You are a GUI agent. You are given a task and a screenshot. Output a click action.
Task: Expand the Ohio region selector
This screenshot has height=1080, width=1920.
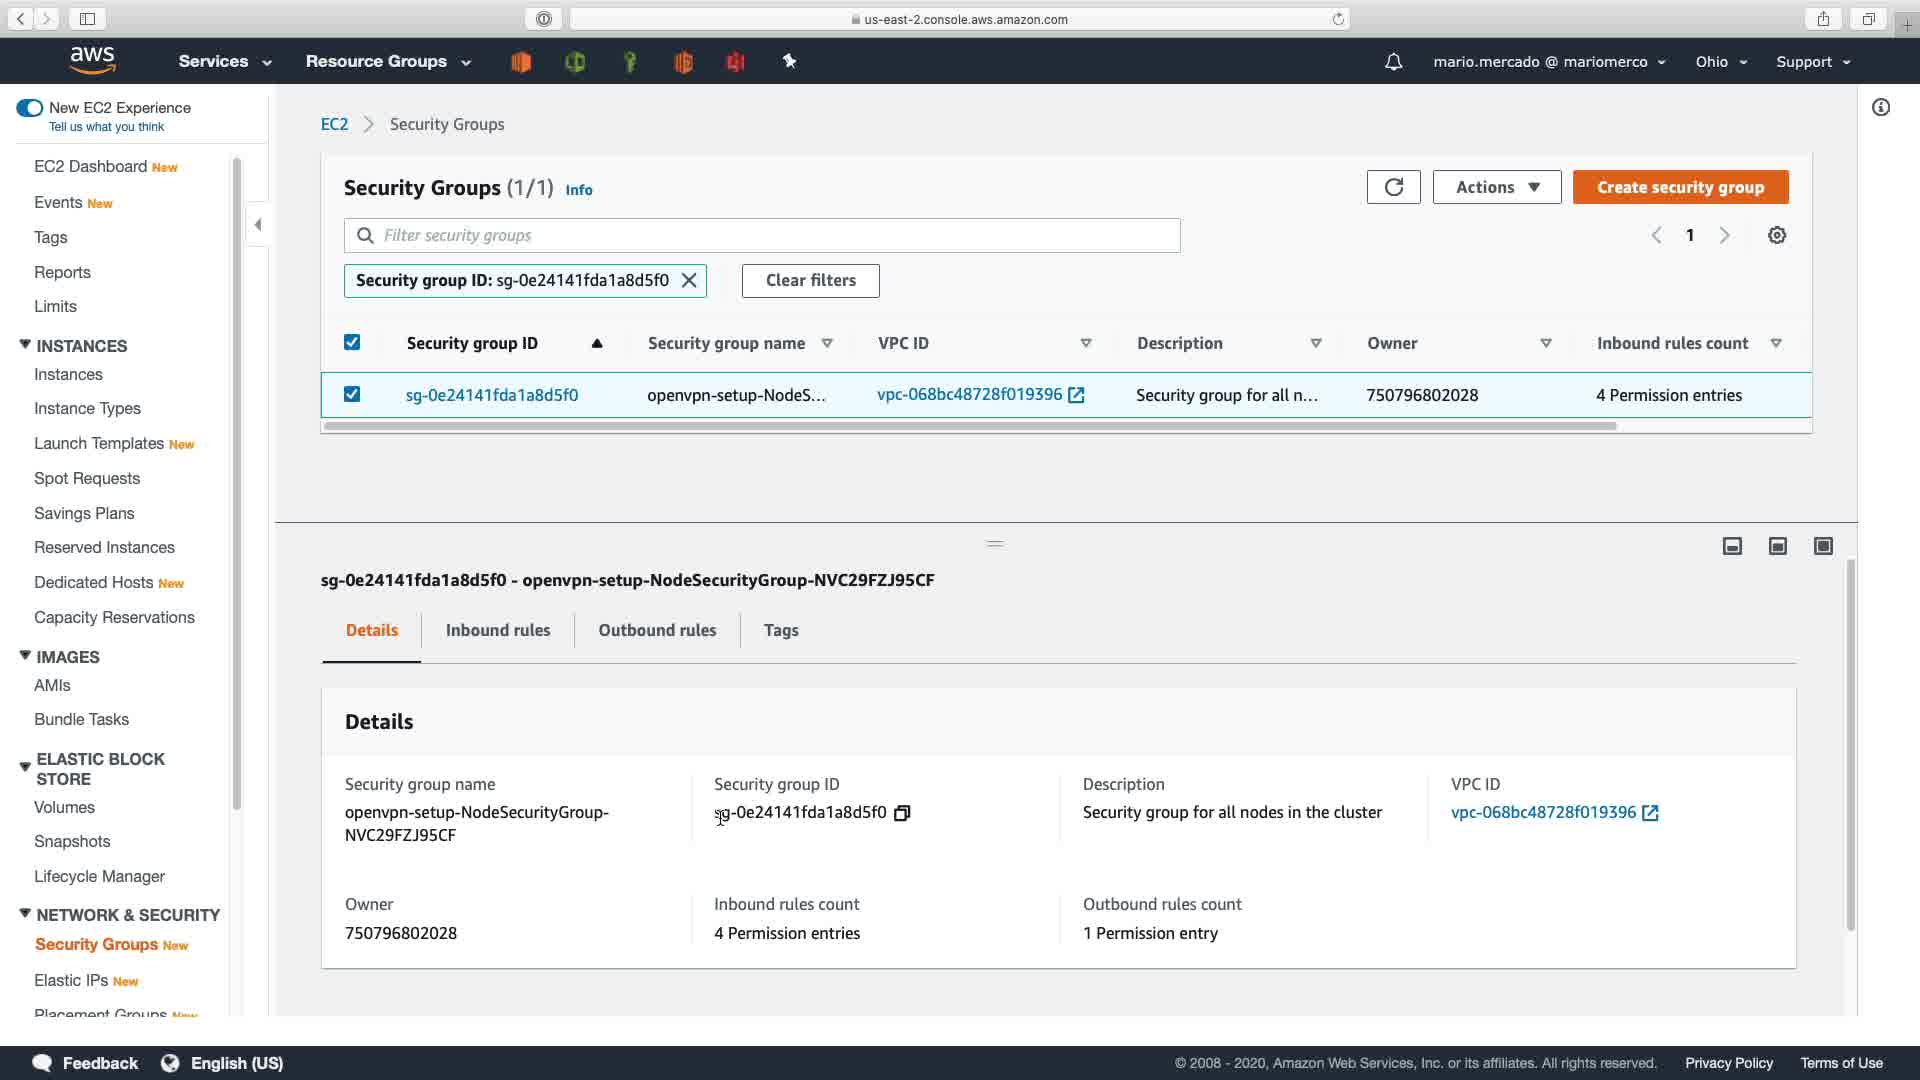click(1720, 62)
